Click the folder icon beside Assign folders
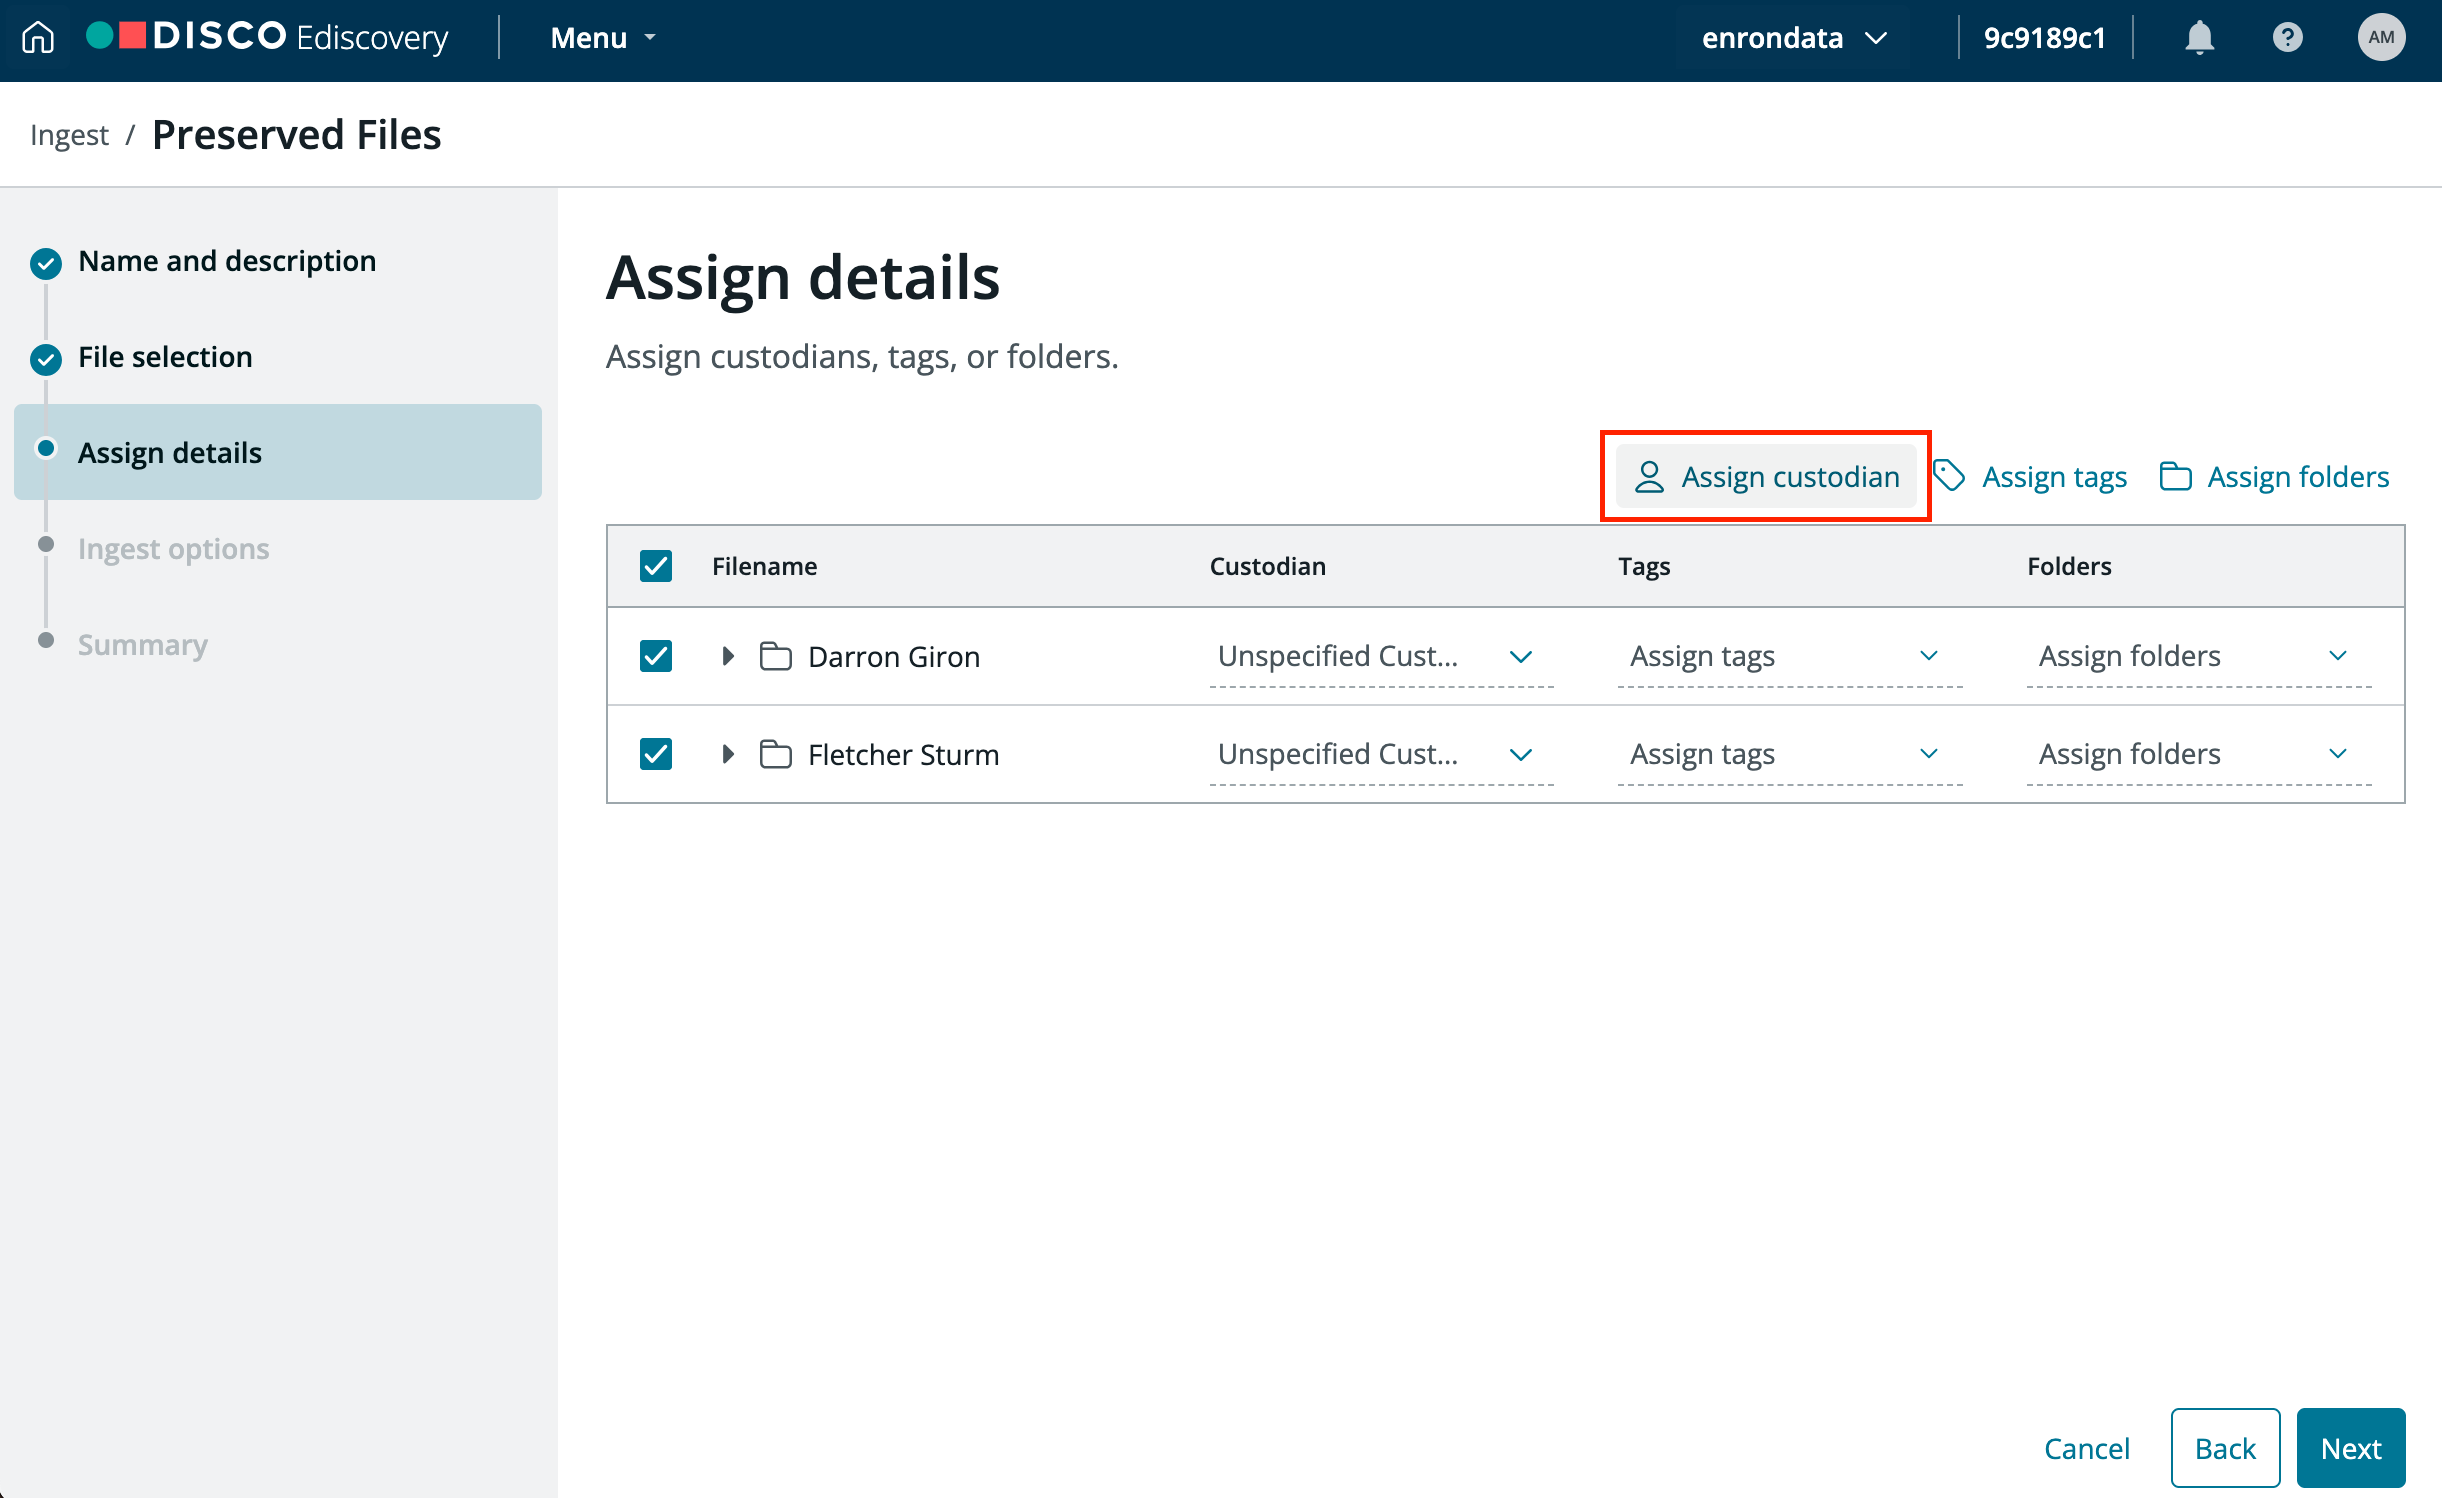 pyautogui.click(x=2175, y=477)
